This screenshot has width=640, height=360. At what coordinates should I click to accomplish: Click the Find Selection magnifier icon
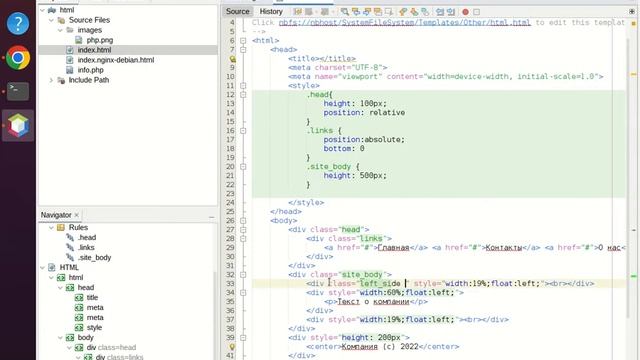345,12
